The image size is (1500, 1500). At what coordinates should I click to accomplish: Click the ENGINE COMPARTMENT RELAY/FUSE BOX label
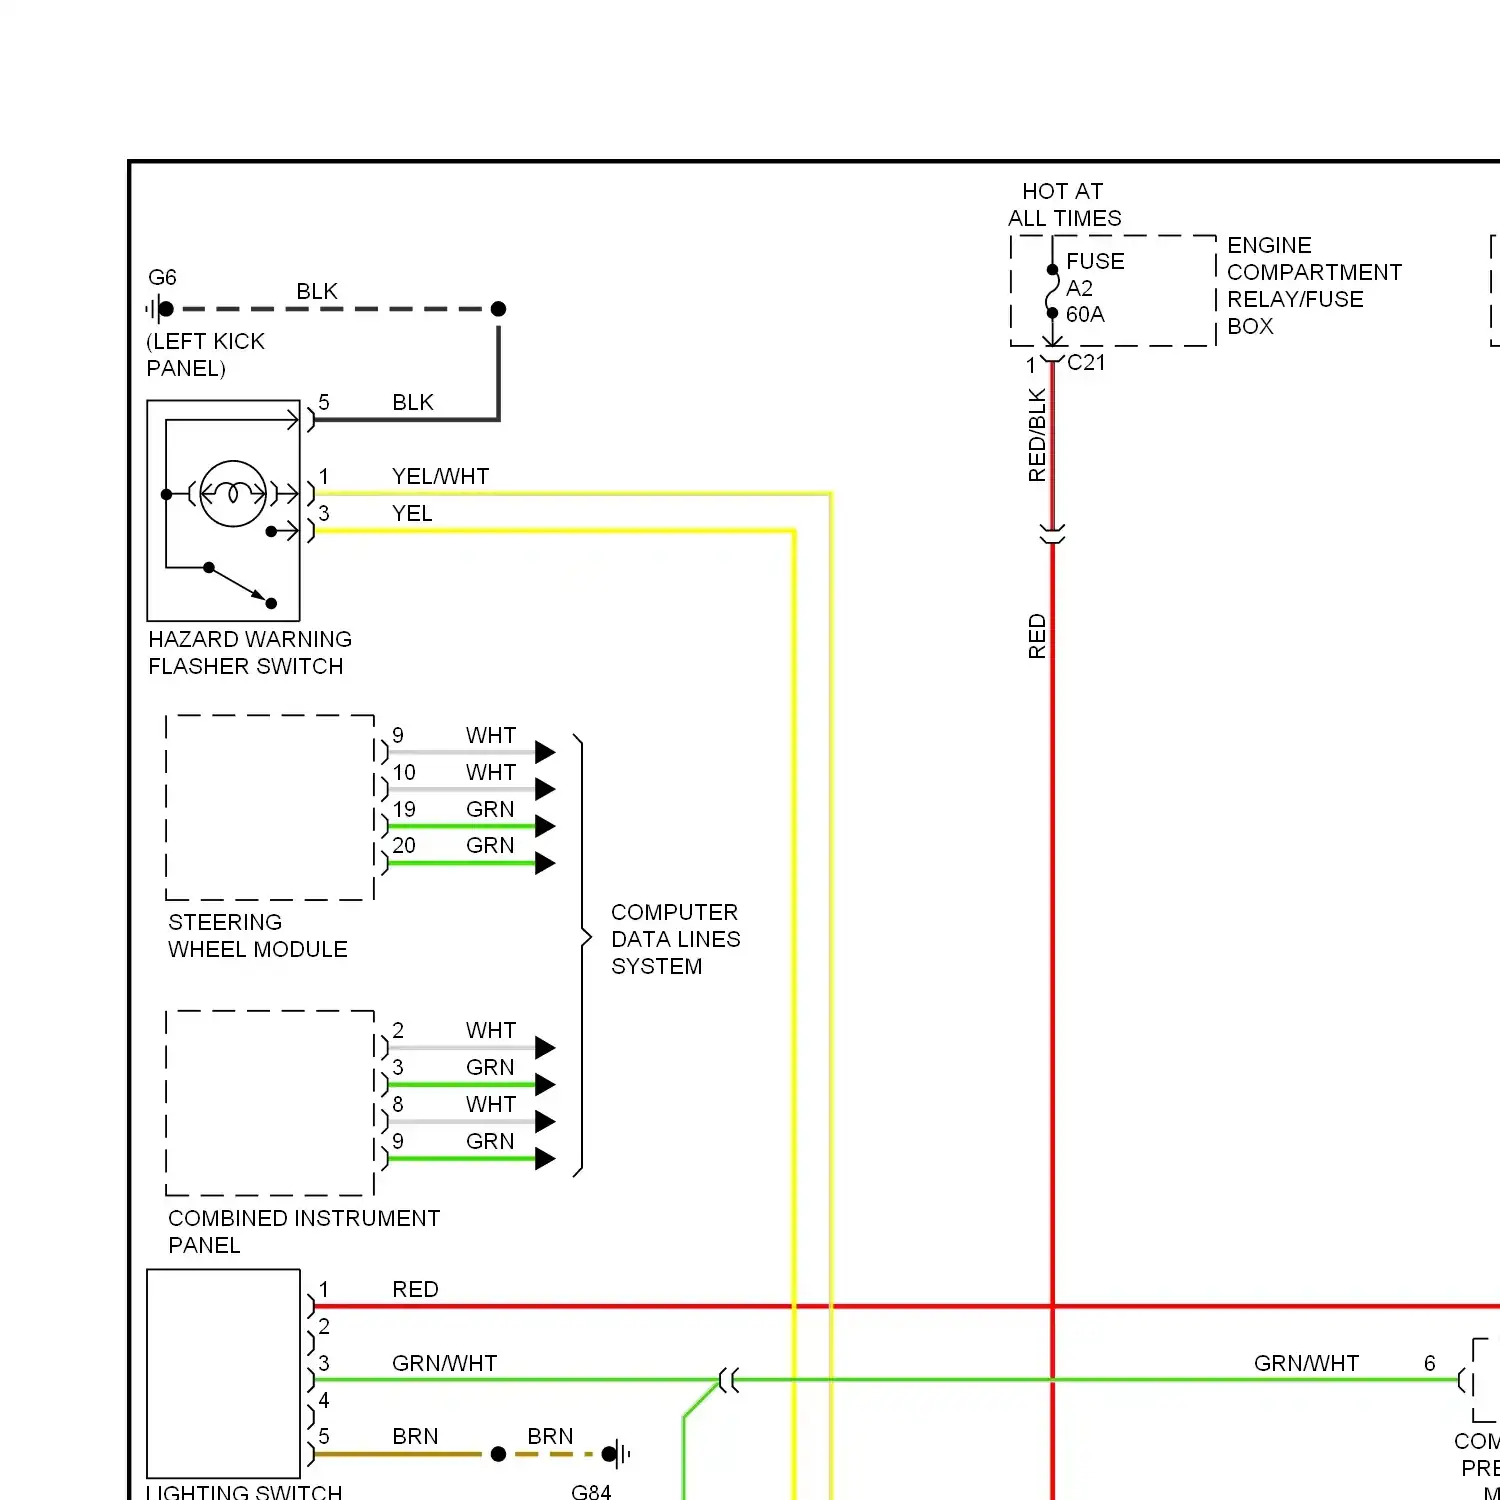coord(1314,285)
